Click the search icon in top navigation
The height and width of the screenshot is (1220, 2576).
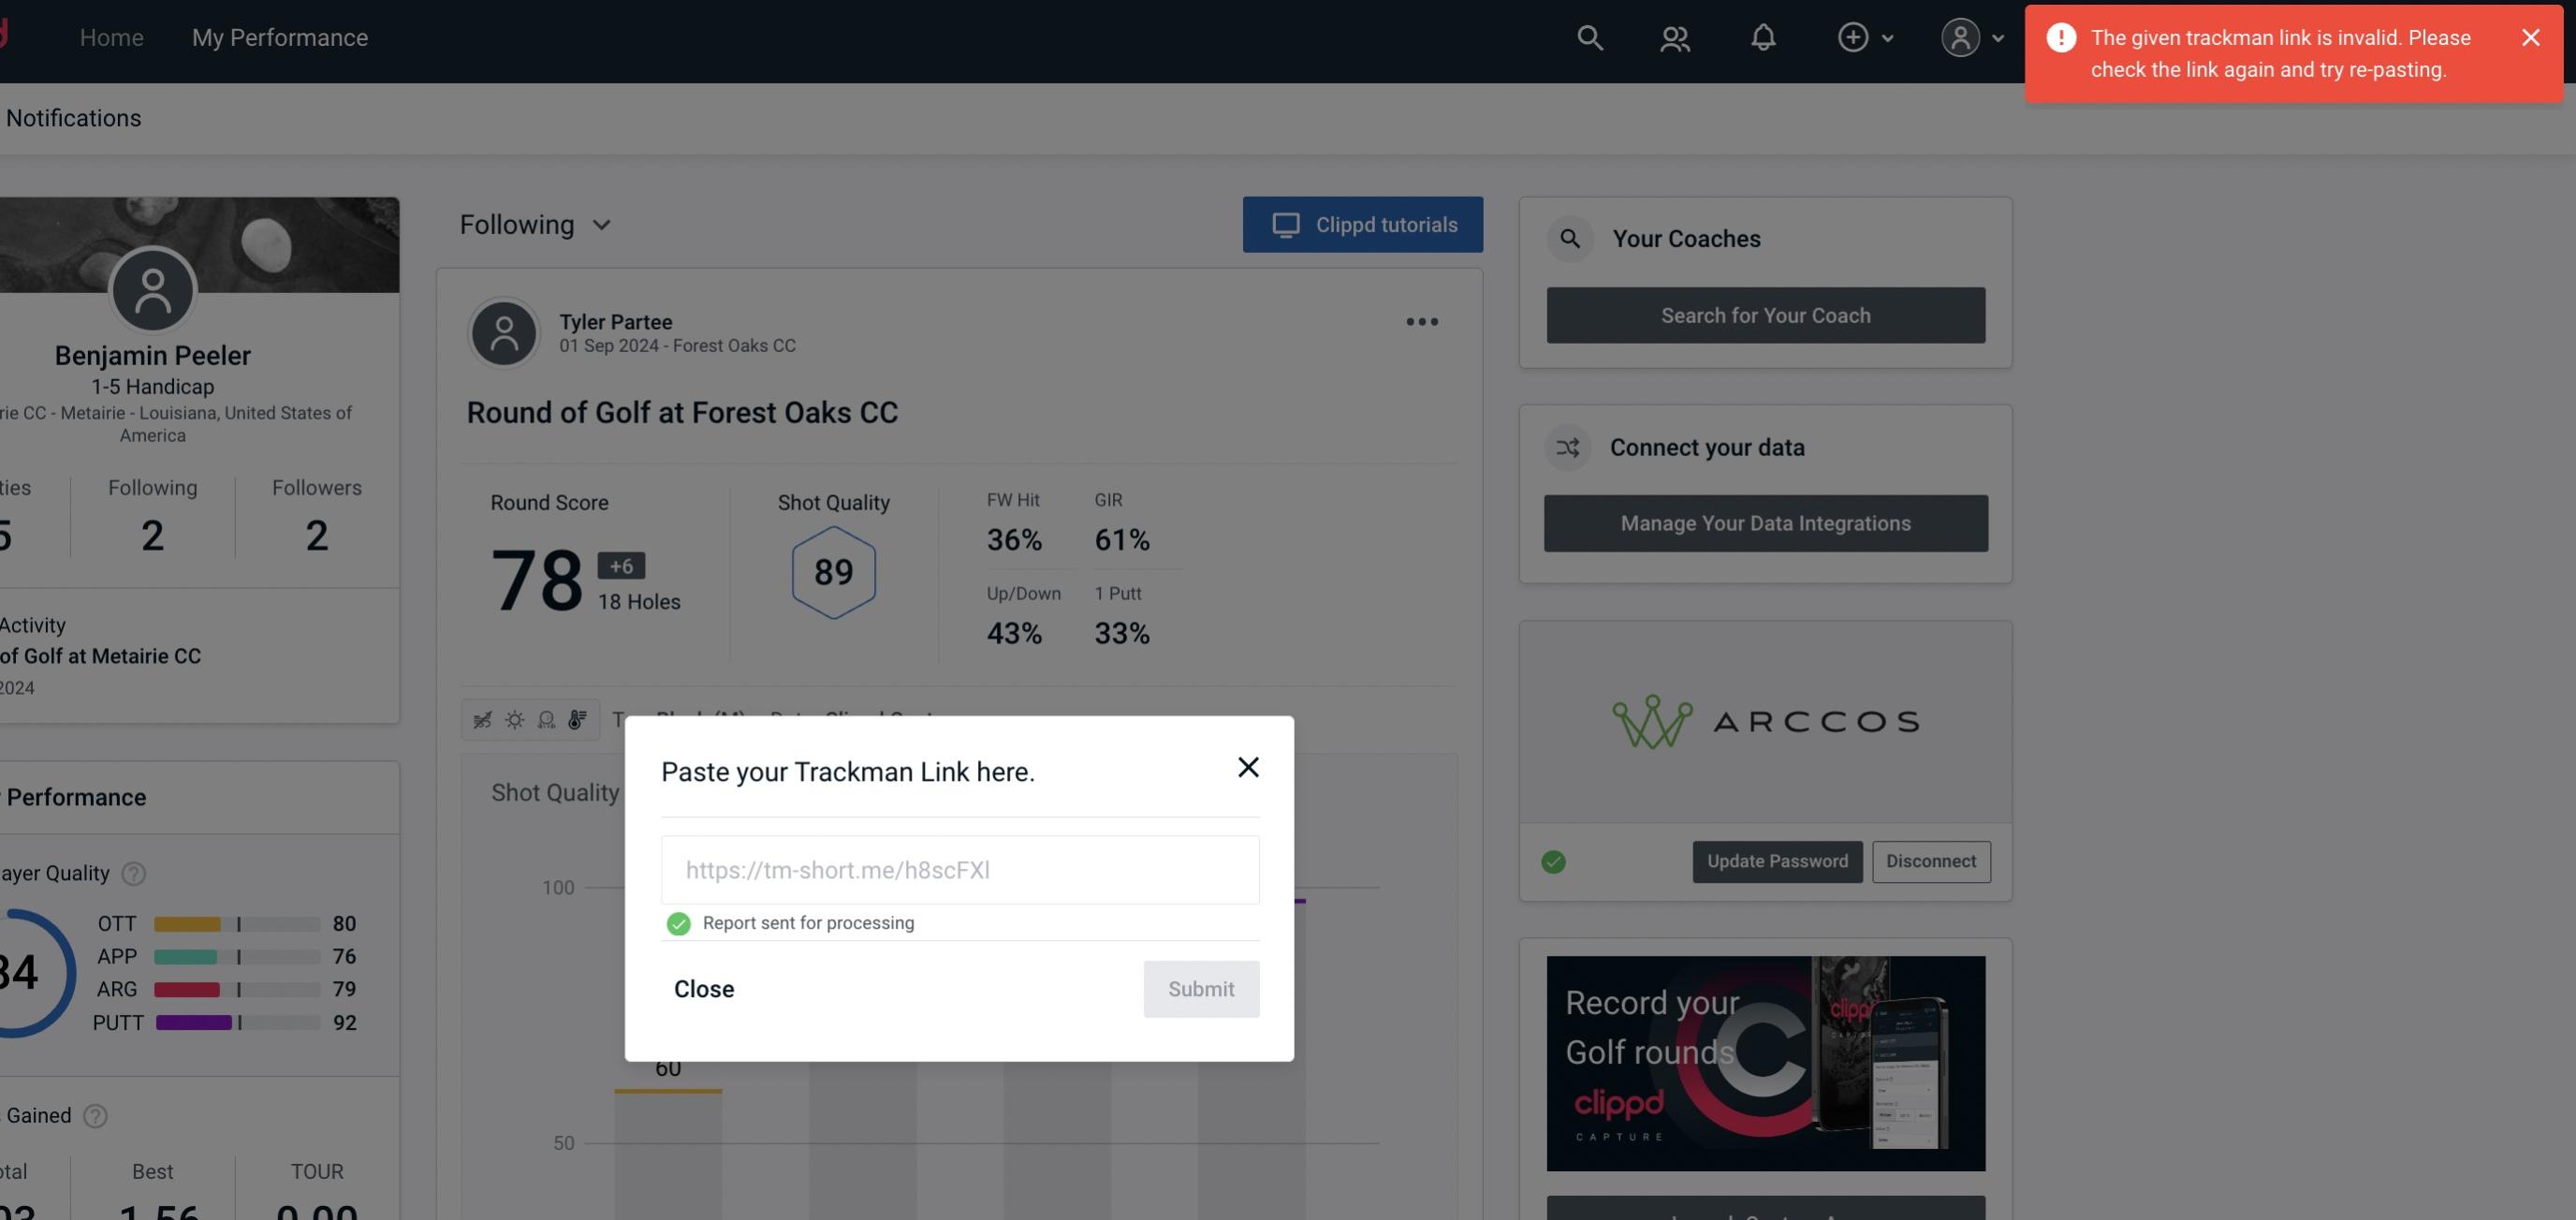1587,37
